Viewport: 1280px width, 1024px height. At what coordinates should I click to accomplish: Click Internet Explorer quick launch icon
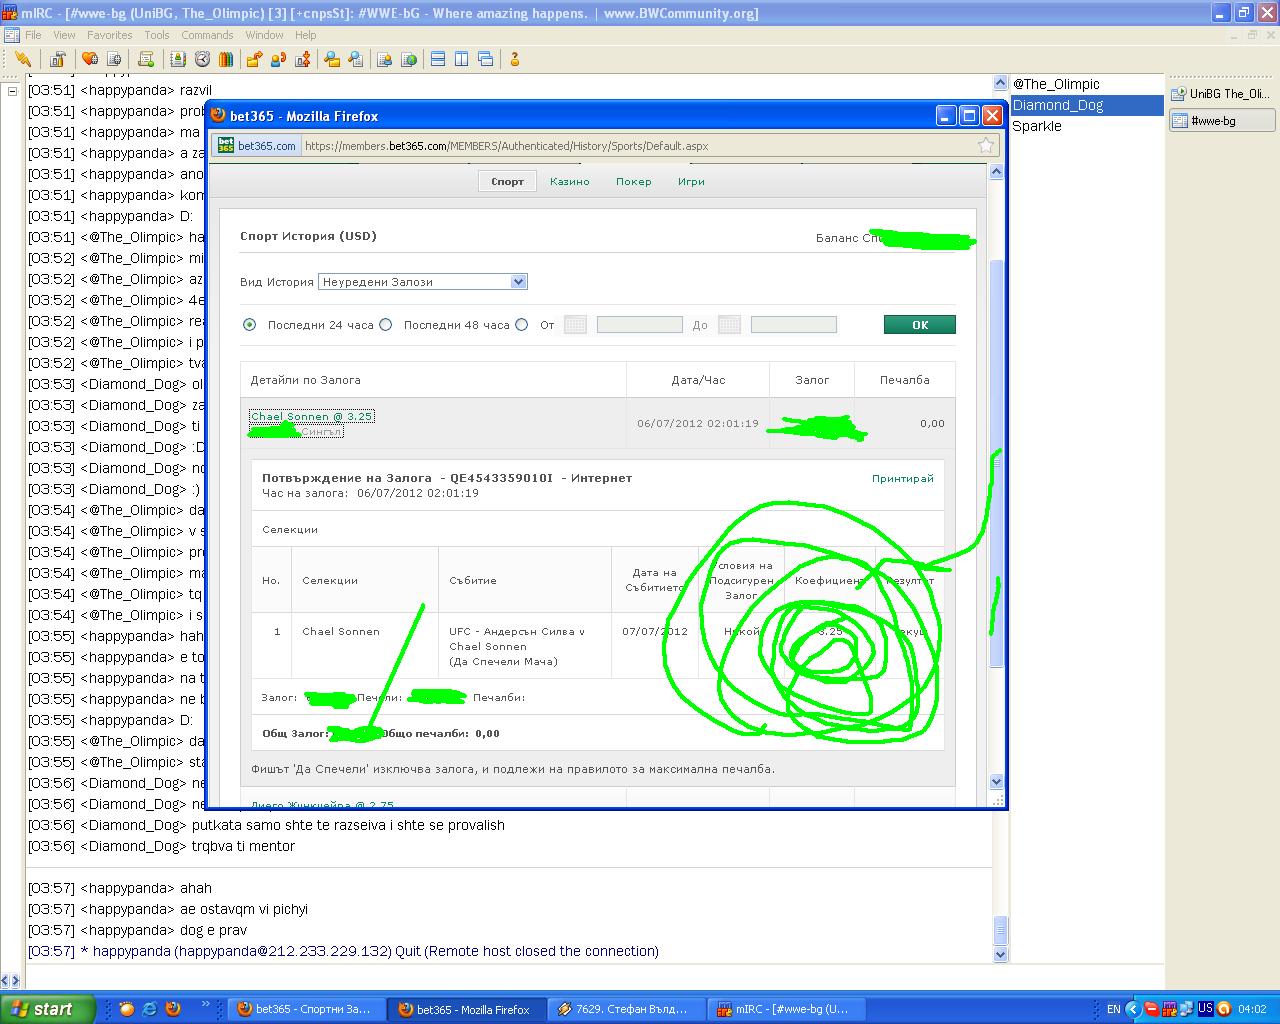[149, 1009]
